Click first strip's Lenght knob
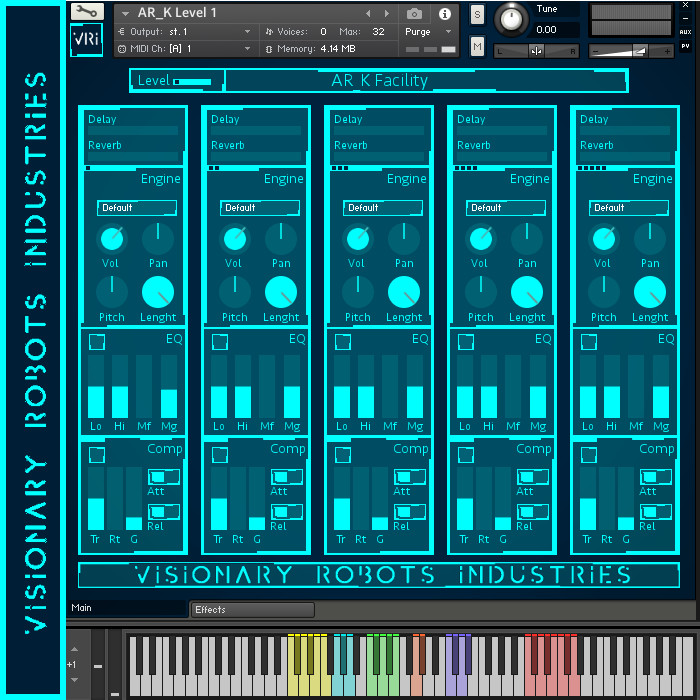700x700 pixels. (x=158, y=292)
